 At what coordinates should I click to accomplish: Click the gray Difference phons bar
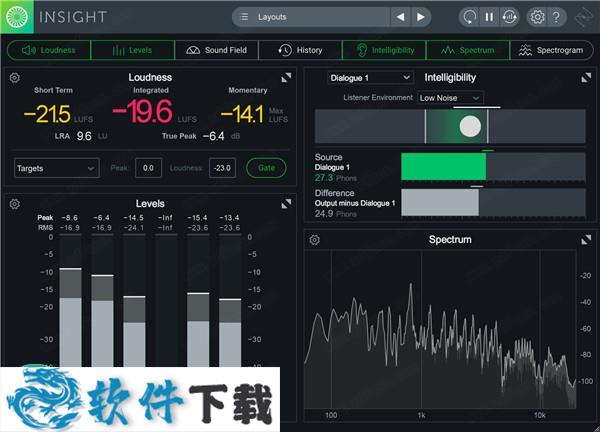440,202
